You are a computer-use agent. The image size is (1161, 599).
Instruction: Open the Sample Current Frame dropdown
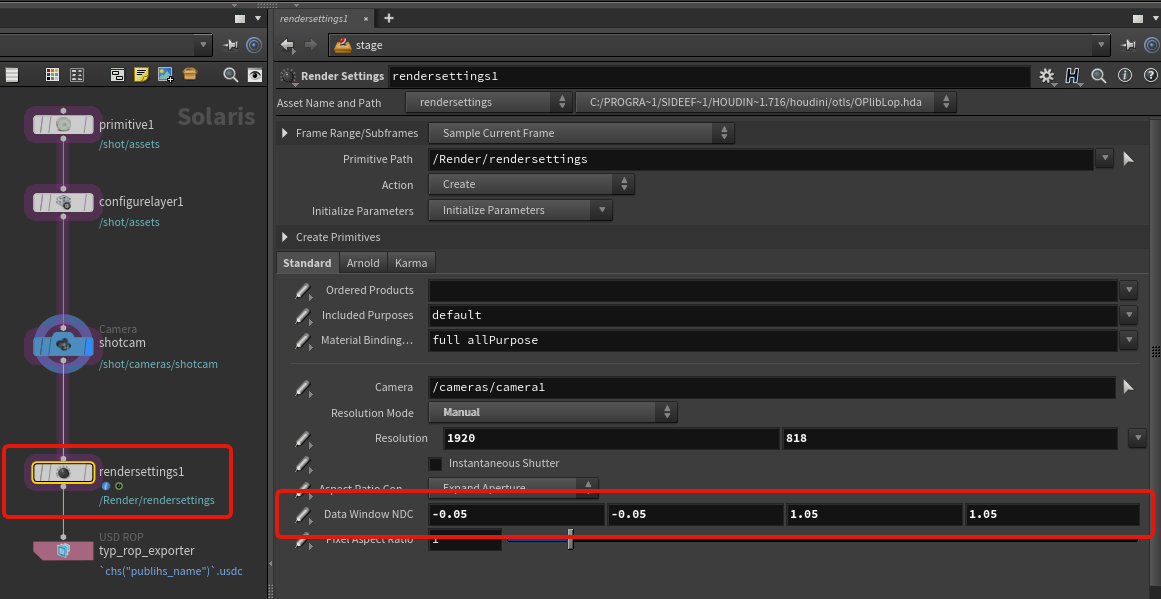(x=581, y=133)
